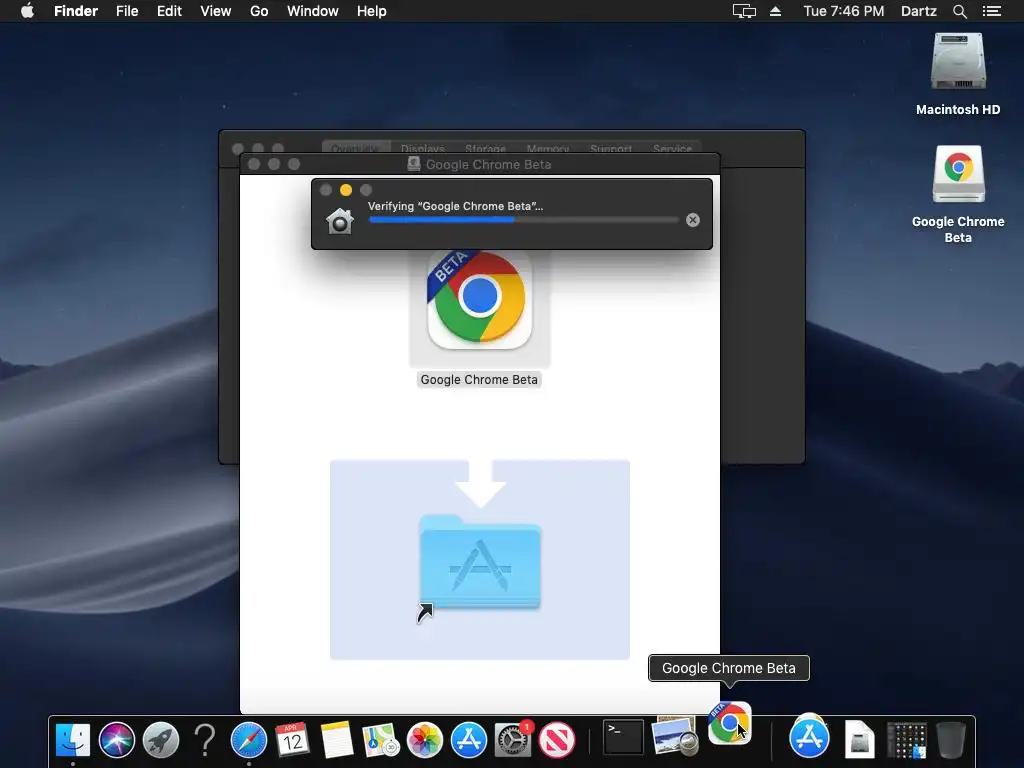Open Applications folder stack in Dock
The width and height of the screenshot is (1024, 768).
pyautogui.click(x=809, y=738)
